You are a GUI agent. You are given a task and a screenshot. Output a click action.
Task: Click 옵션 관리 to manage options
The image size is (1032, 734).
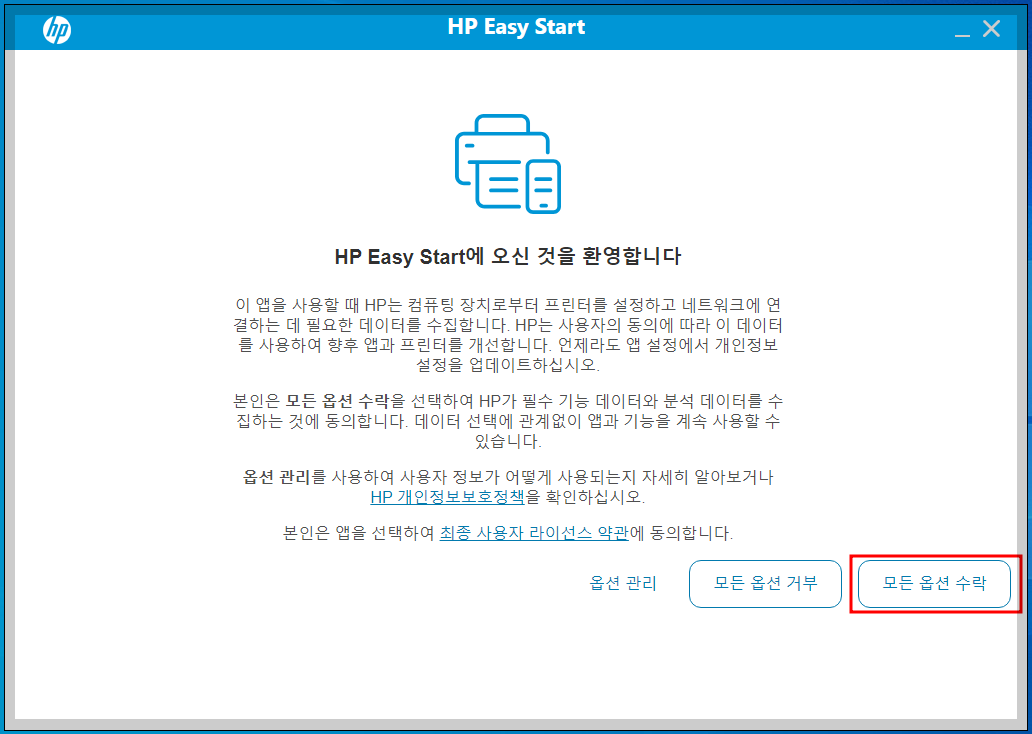[x=623, y=583]
